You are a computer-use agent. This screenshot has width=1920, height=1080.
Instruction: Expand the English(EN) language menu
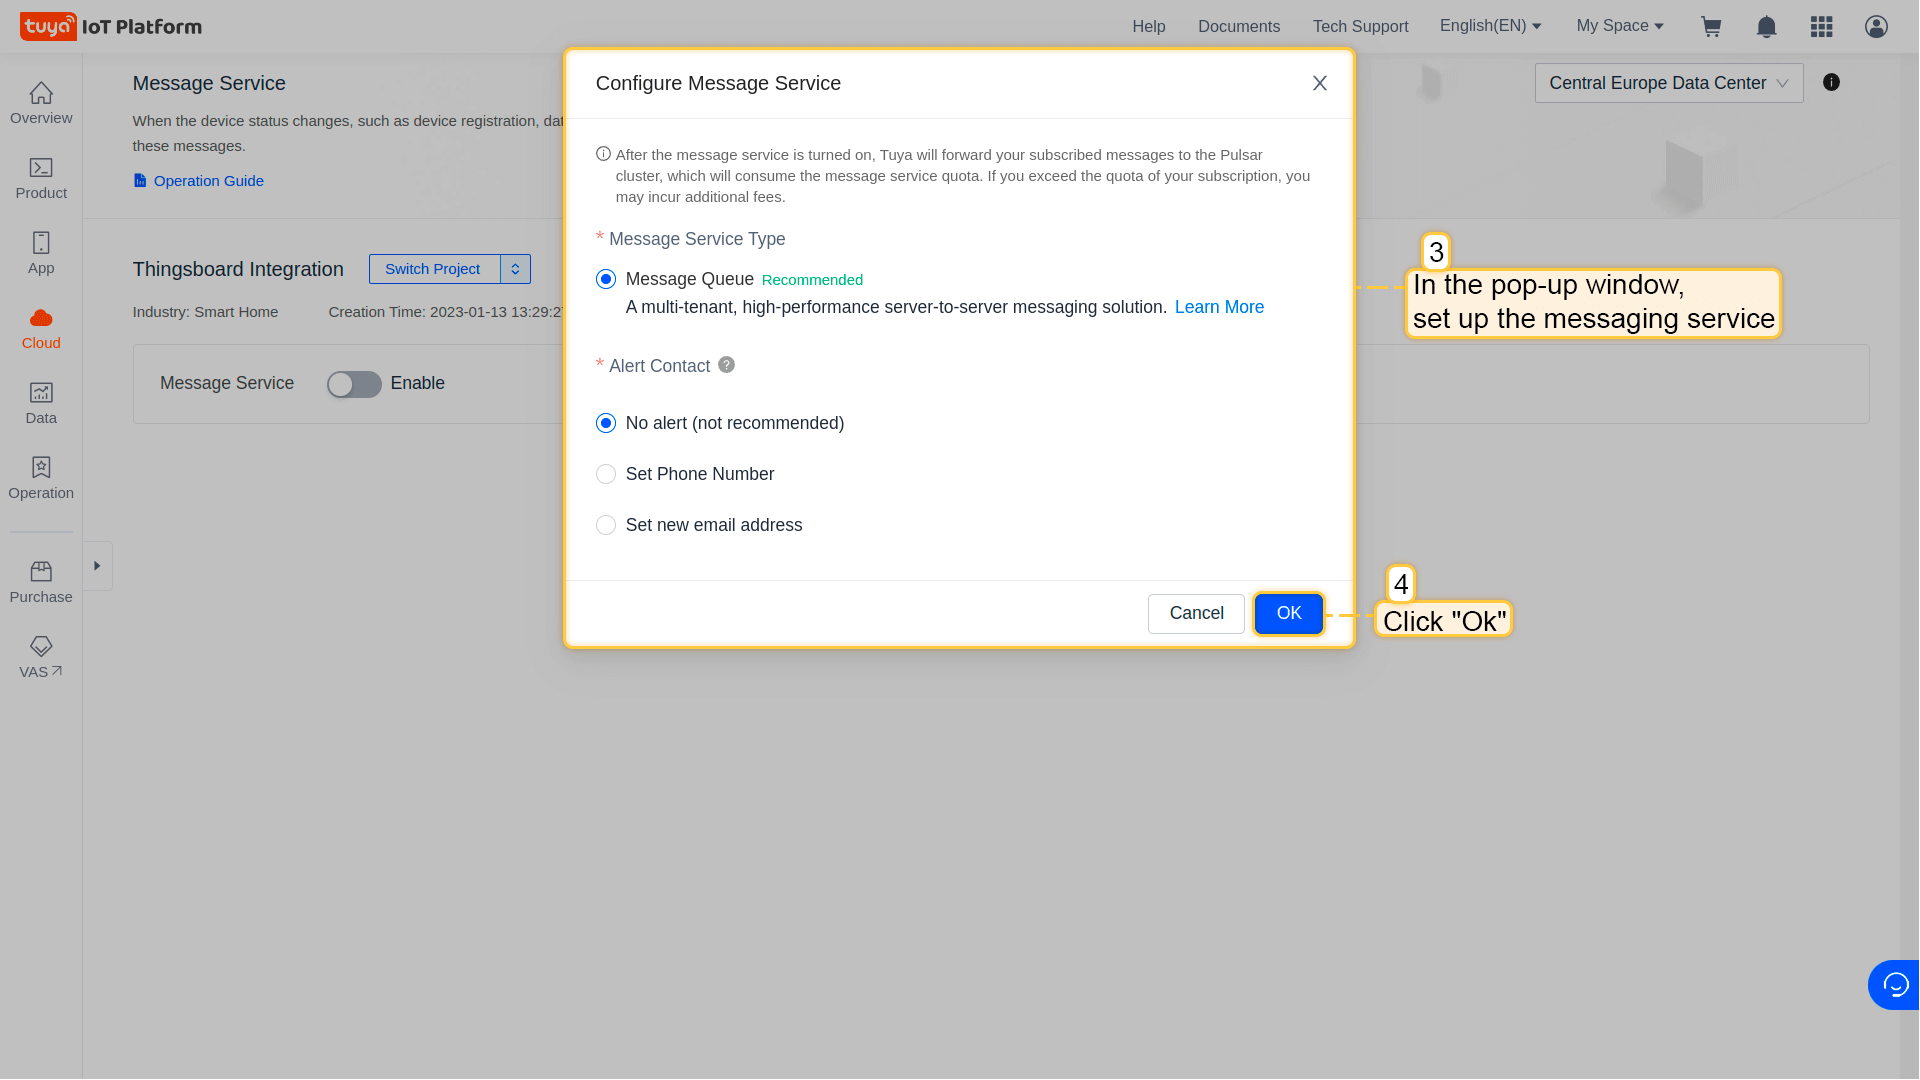(x=1490, y=26)
